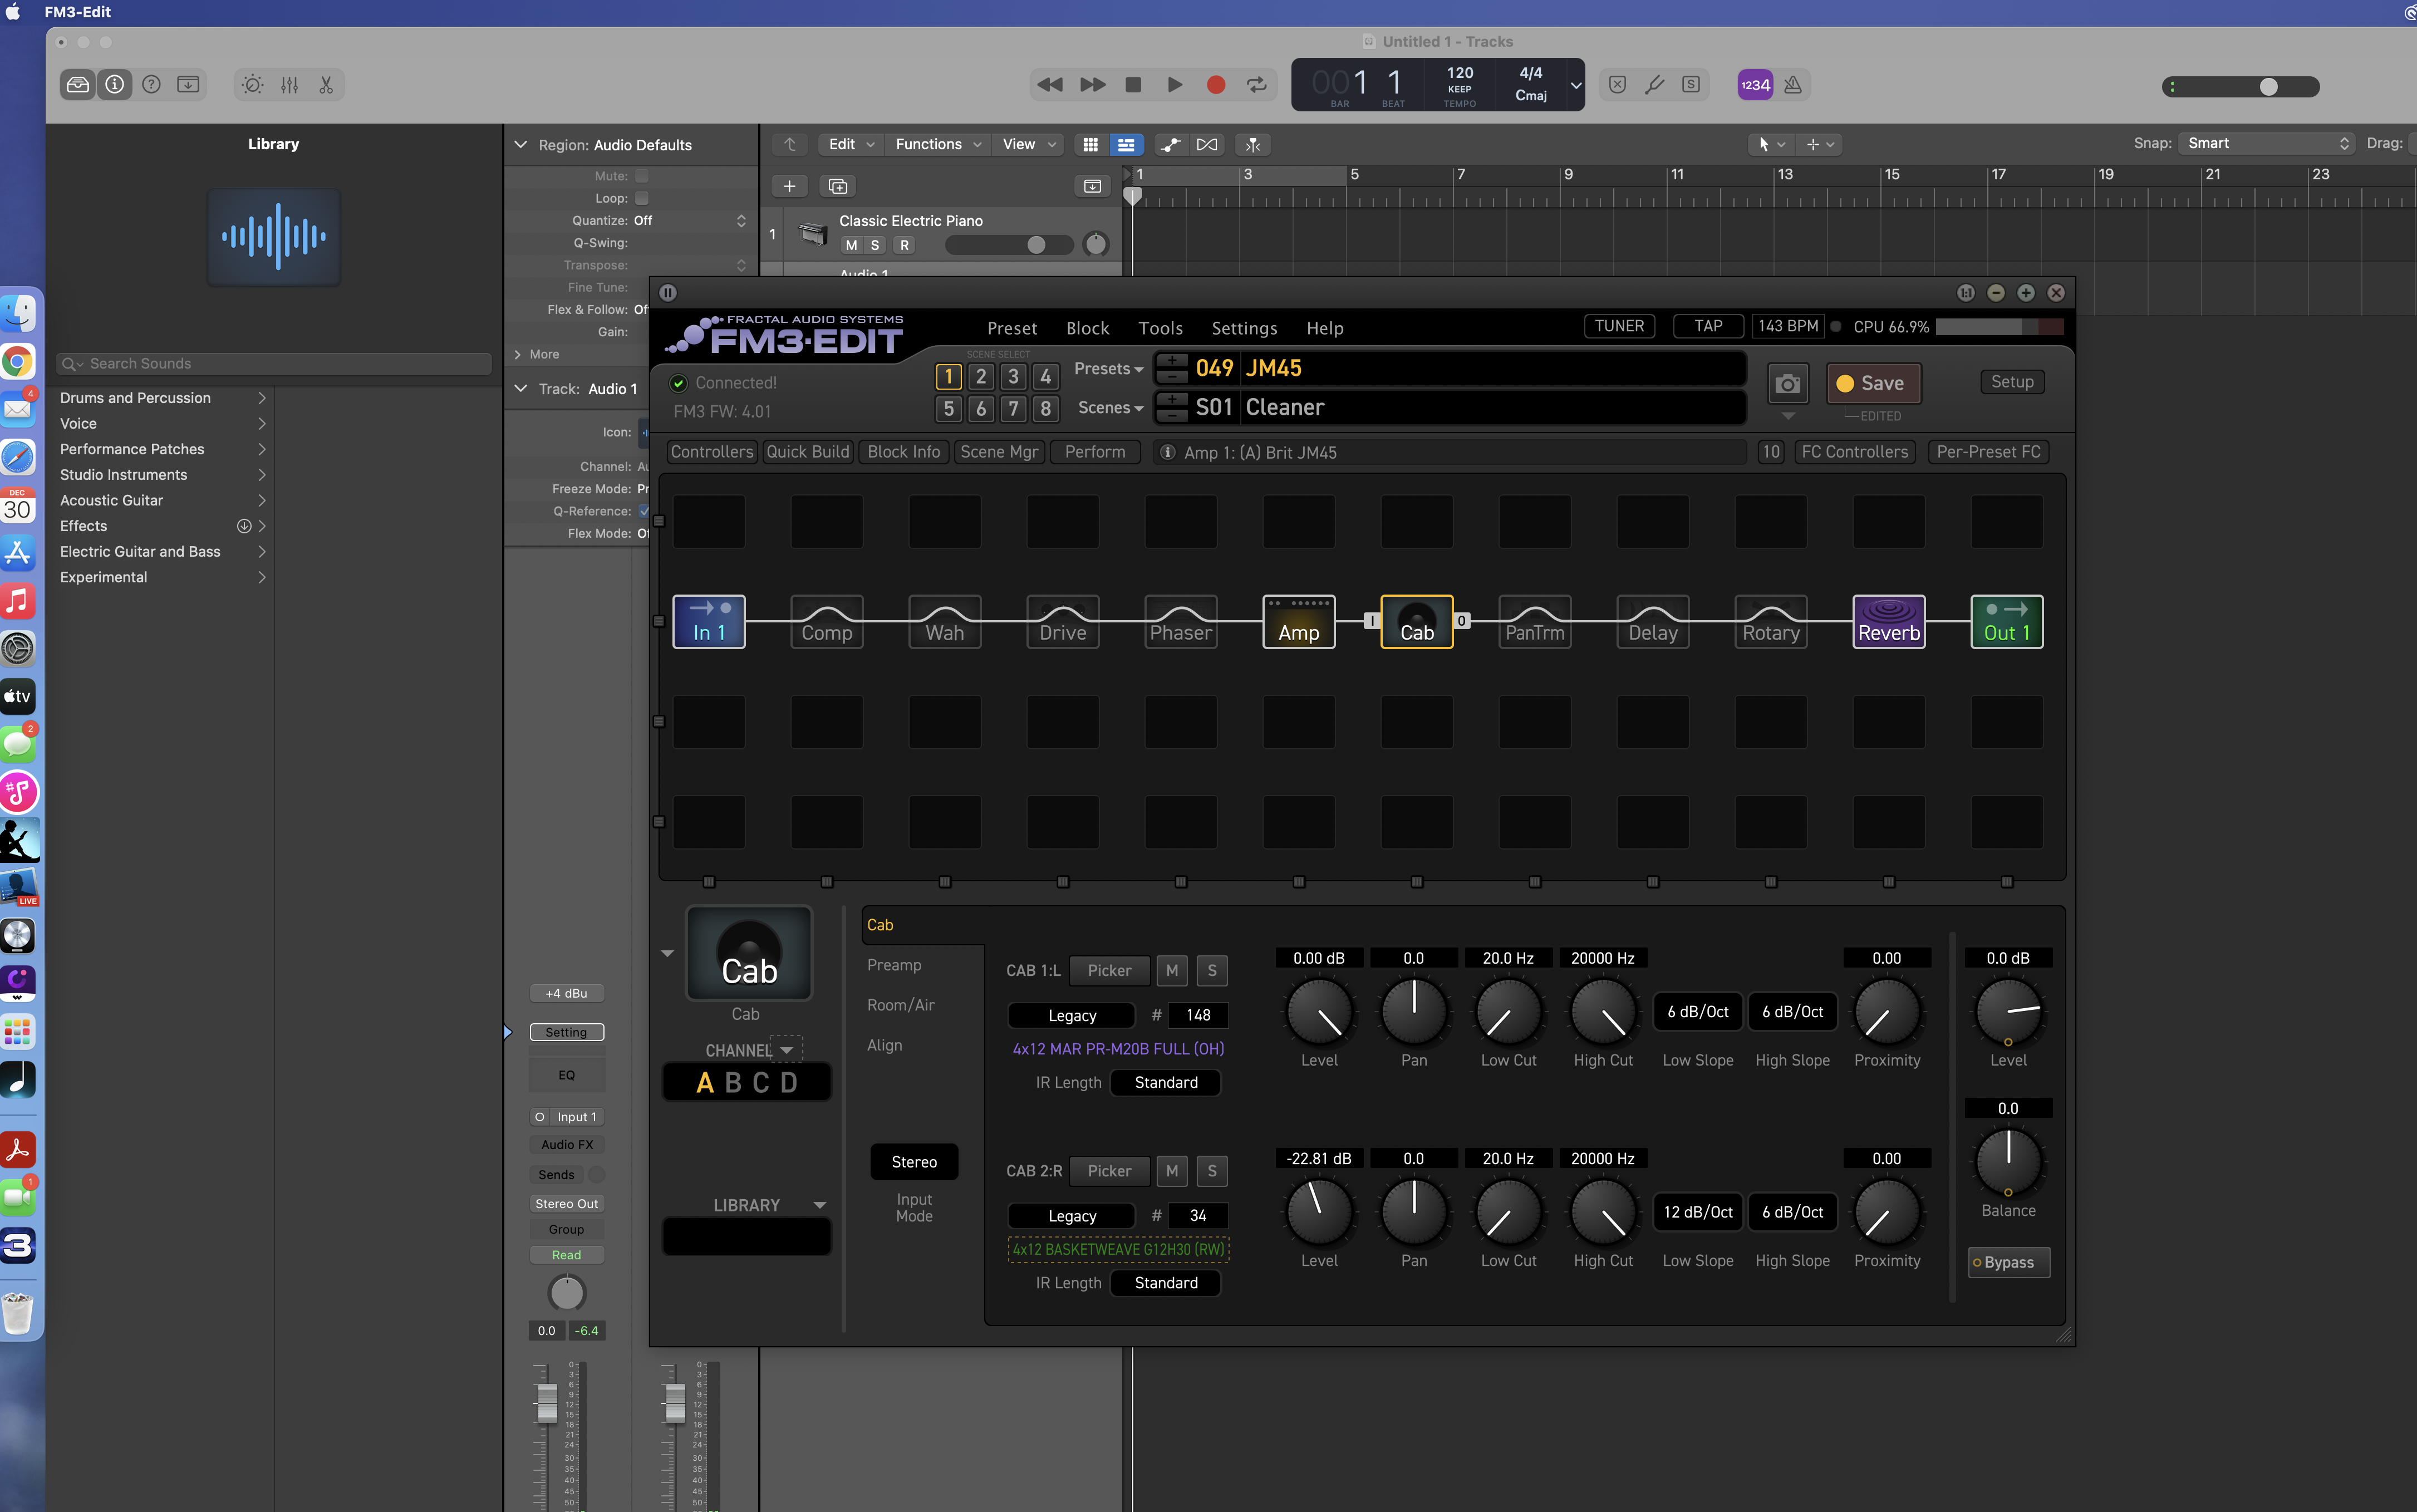Toggle the Cab block Bypass
Screen dimensions: 2417x1512
coord(2008,1262)
